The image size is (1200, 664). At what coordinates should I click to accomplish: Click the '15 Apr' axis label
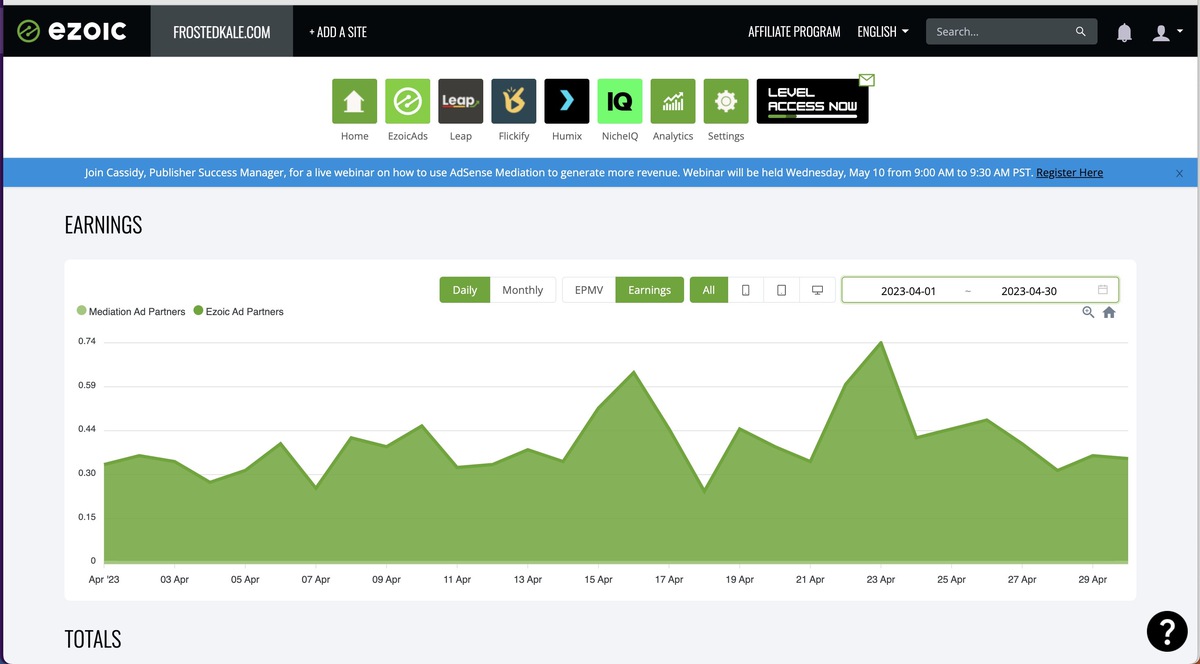pos(598,580)
